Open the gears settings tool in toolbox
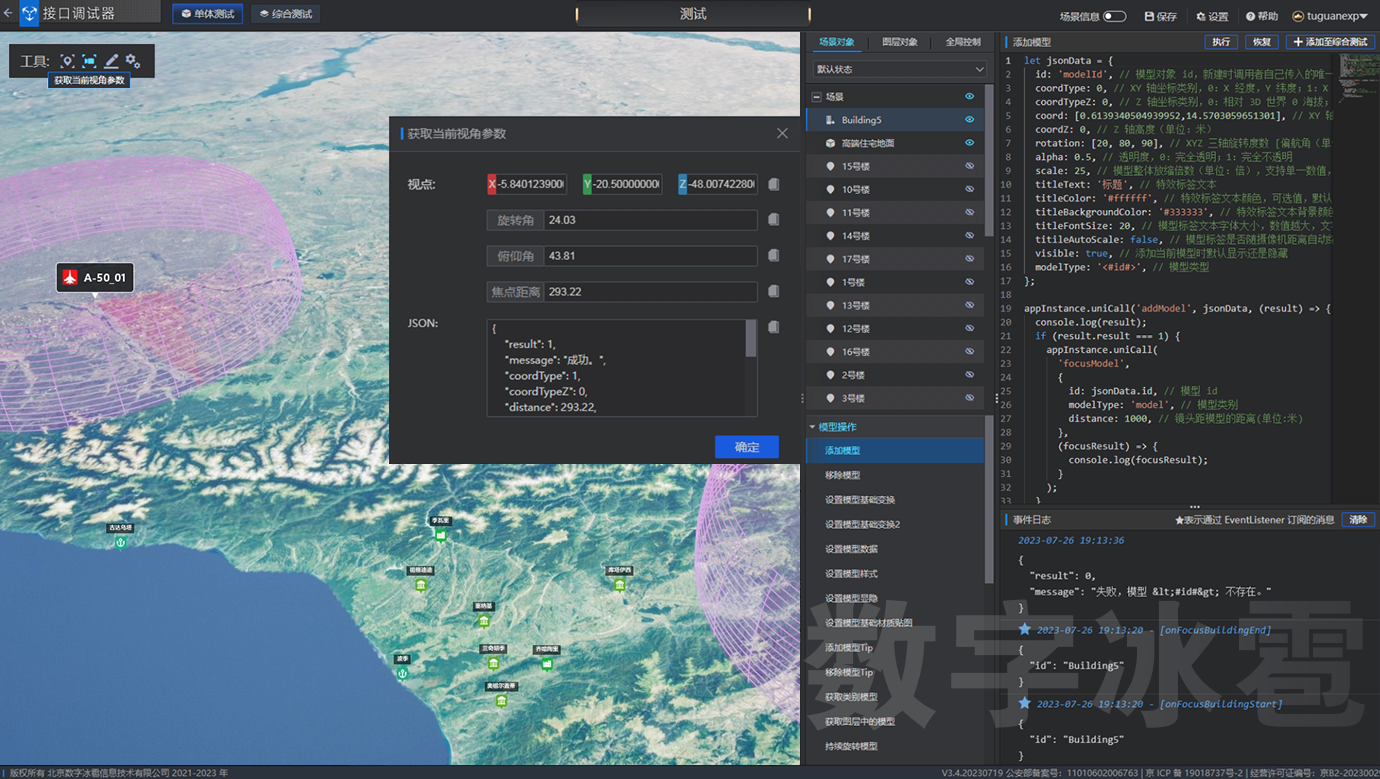Viewport: 1380px width, 779px height. [x=132, y=61]
